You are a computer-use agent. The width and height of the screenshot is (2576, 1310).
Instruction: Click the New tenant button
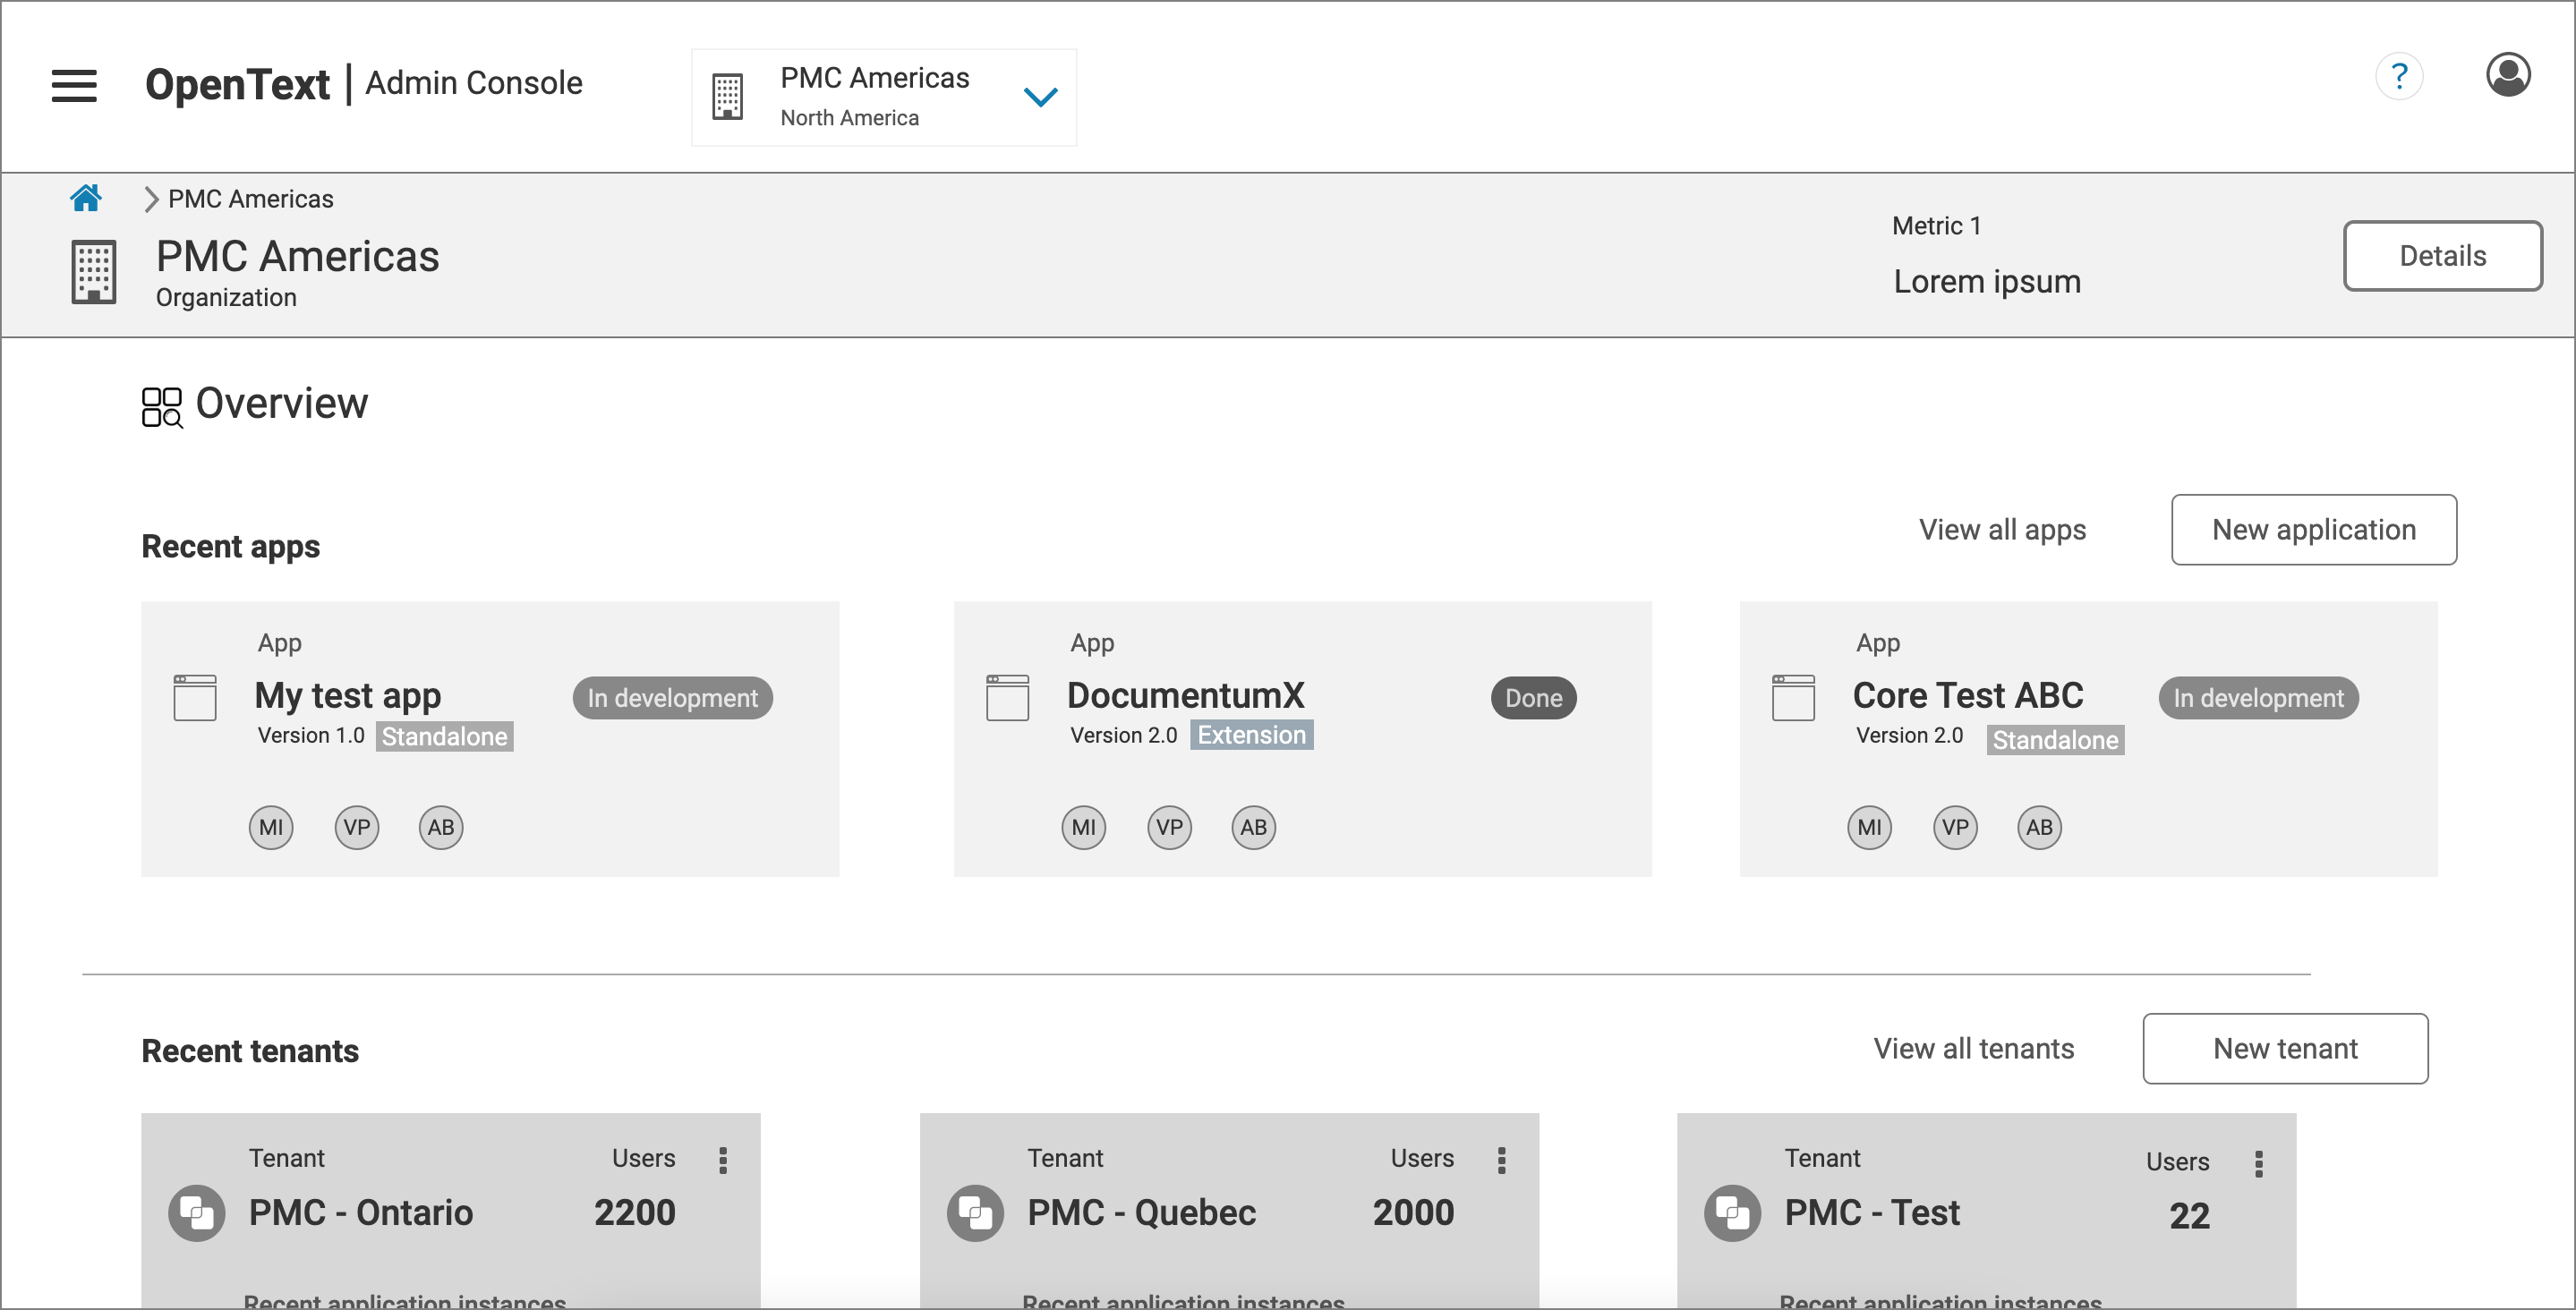pos(2285,1048)
